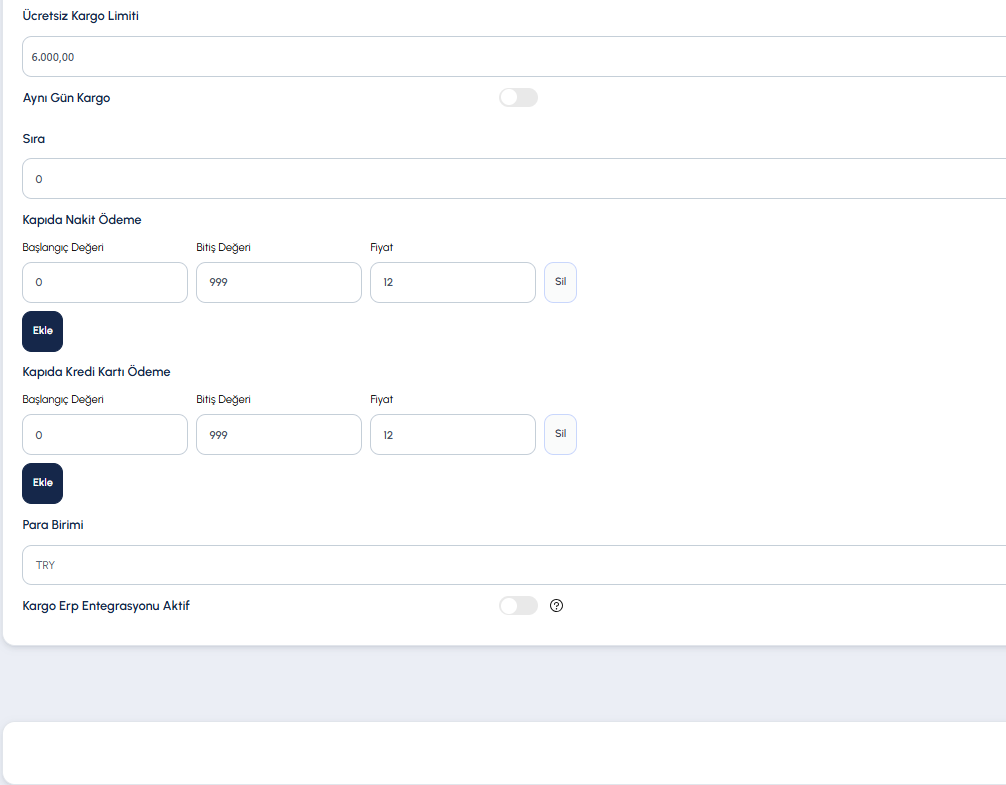
Task: Click Ekle button under Kapıda Nakit Ödeme
Action: click(42, 331)
